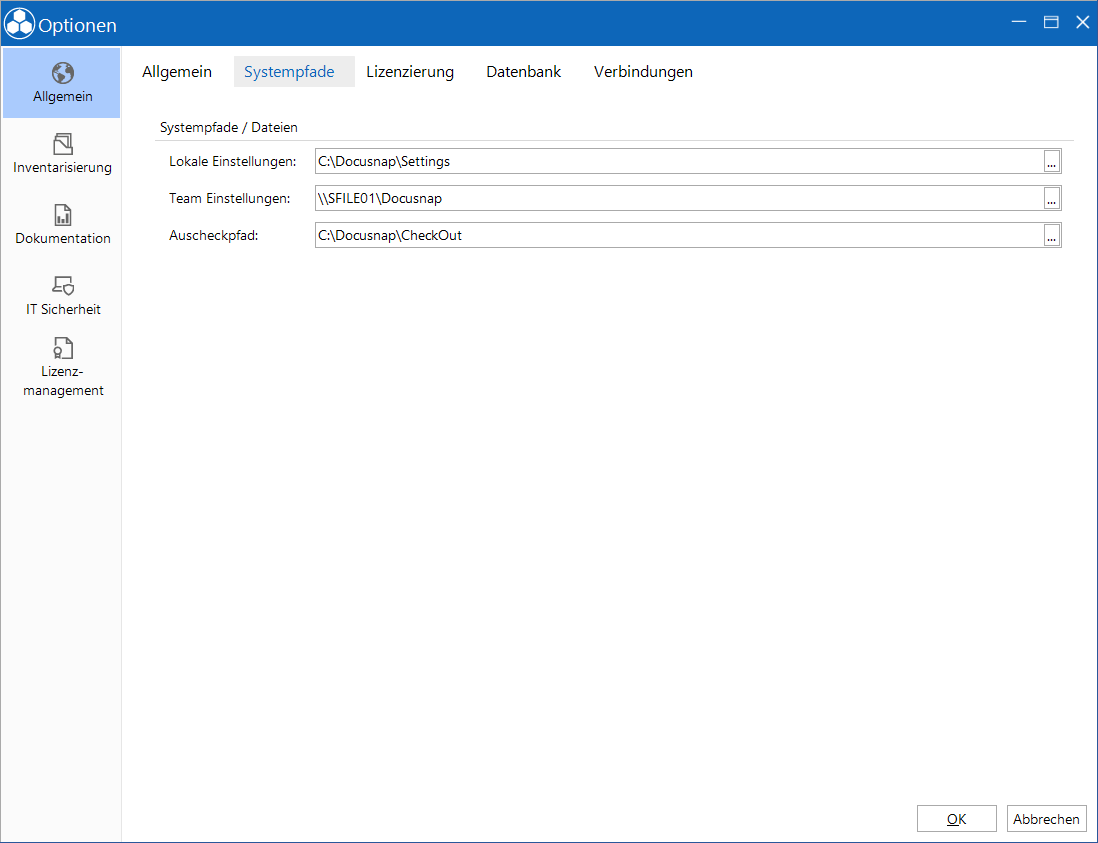
Task: Switch to the Allgemein tab
Action: click(176, 71)
